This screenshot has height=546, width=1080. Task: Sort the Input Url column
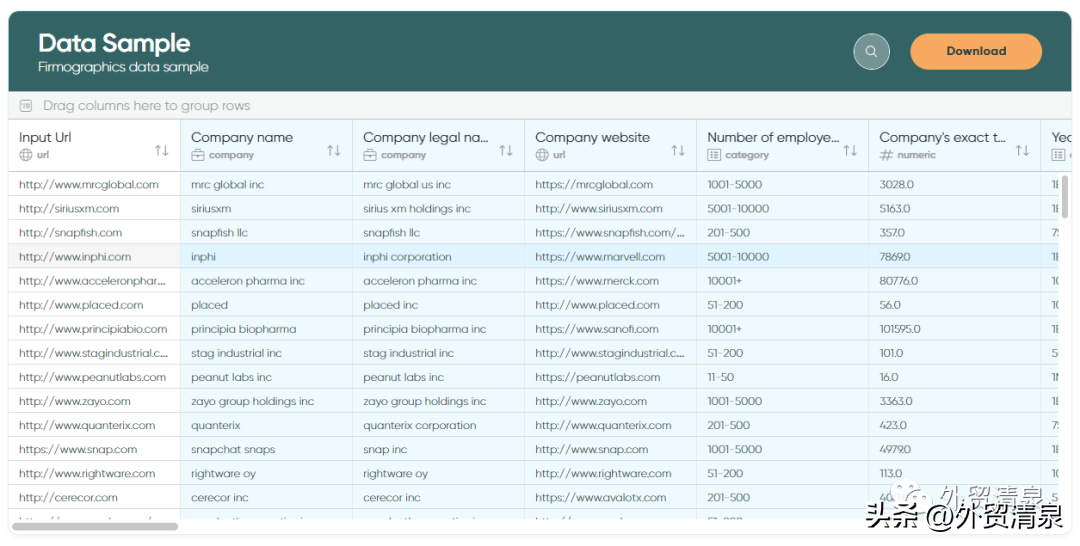click(162, 150)
